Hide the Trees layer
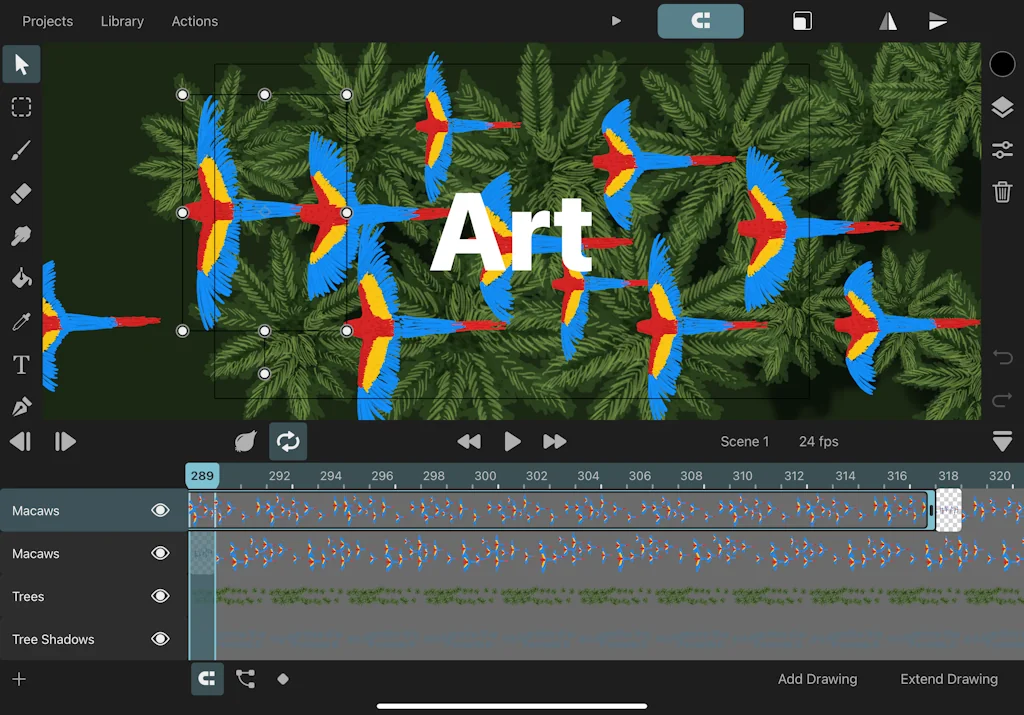This screenshot has width=1024, height=715. pos(160,597)
